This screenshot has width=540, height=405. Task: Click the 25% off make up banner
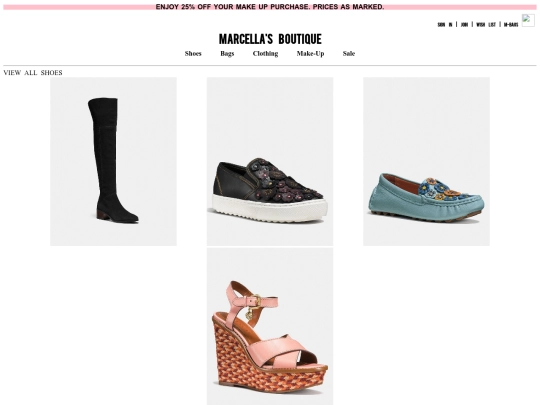tap(270, 7)
